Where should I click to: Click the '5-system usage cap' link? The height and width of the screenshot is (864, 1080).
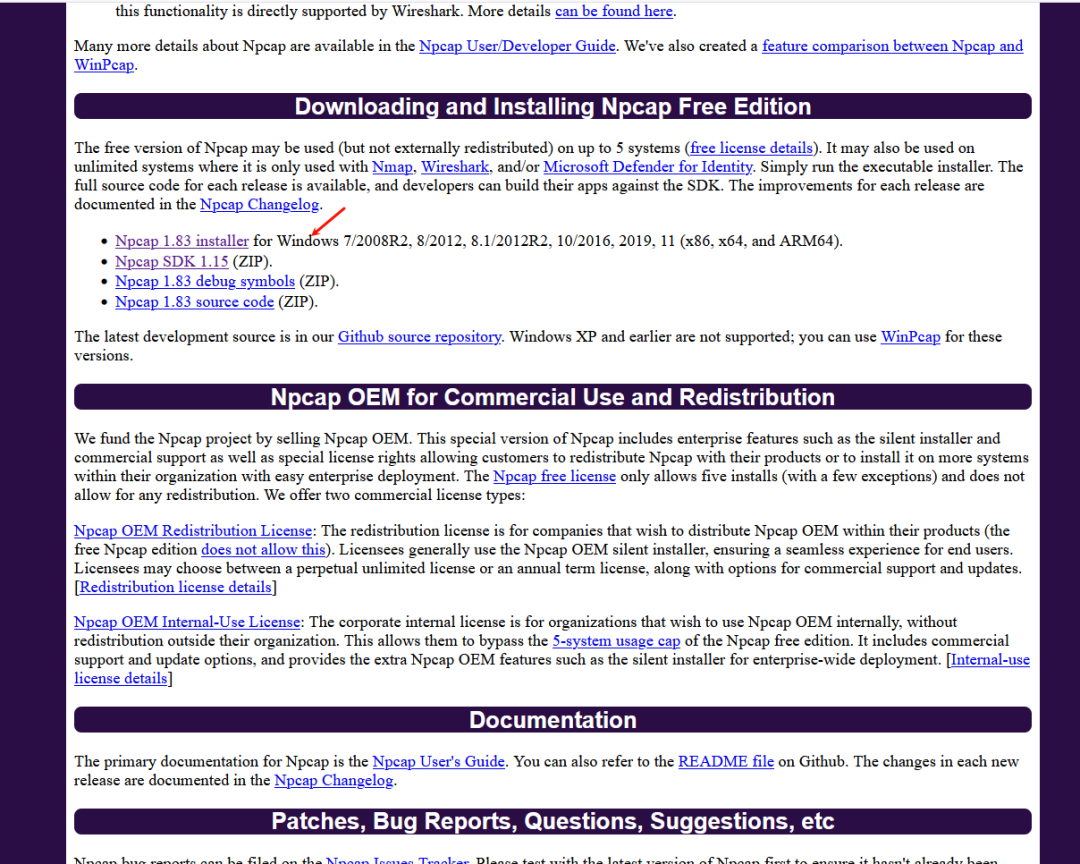pyautogui.click(x=616, y=641)
